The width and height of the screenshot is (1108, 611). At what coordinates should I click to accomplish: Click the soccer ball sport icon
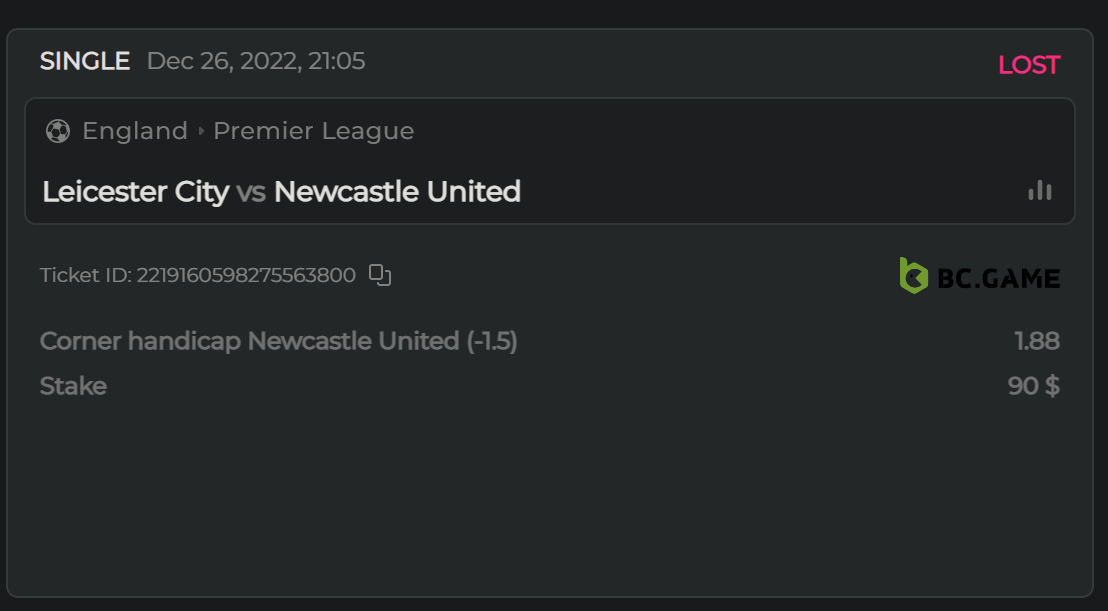[58, 131]
